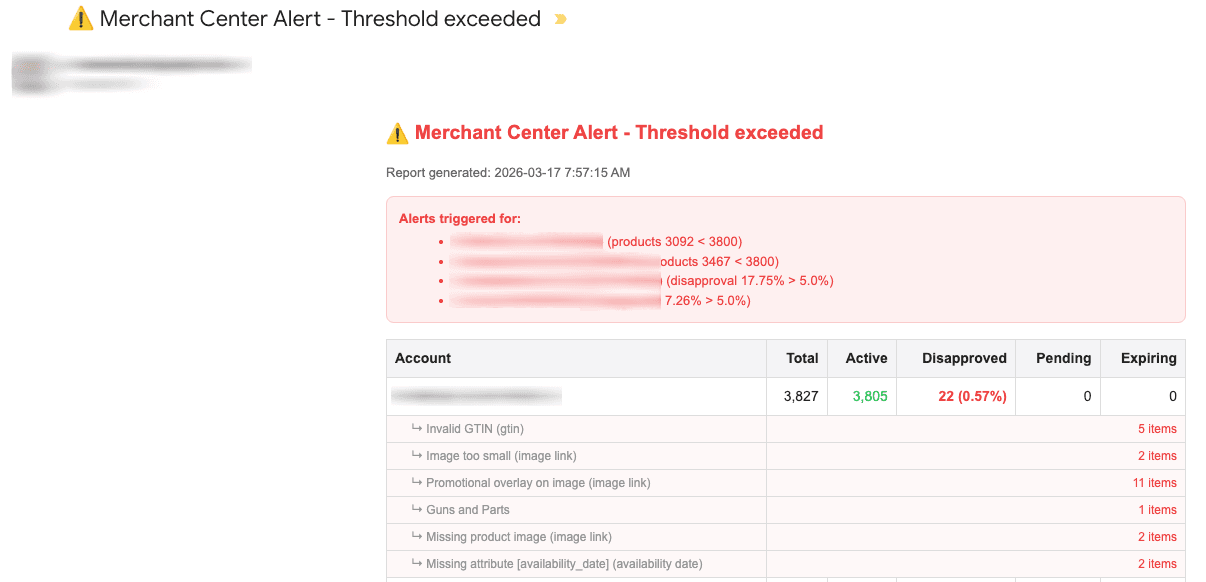Click the branch arrow beside Invalid GTIN

point(417,428)
